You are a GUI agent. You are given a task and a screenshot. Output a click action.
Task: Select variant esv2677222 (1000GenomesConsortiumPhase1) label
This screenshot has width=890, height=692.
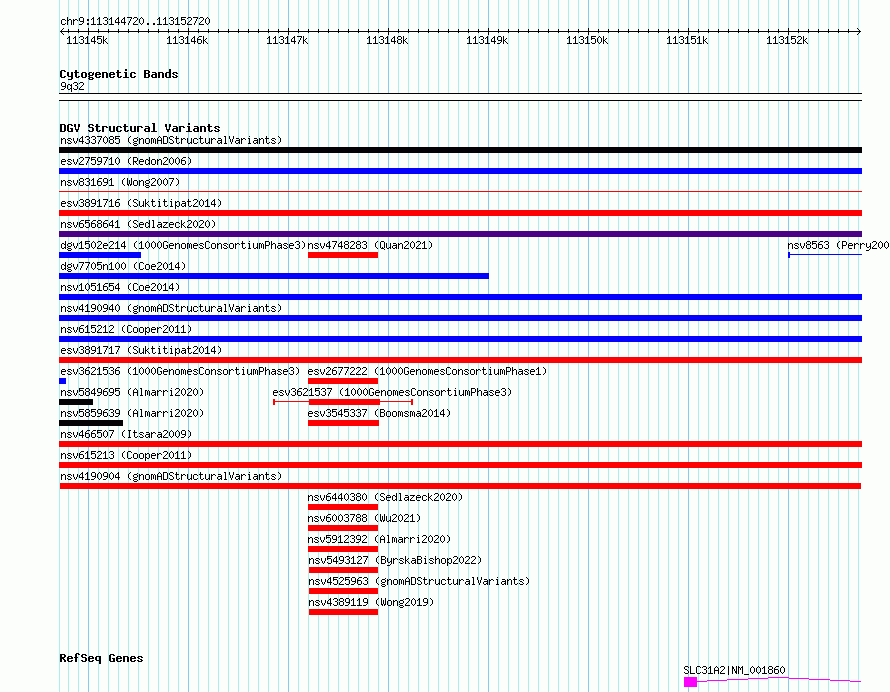point(427,371)
